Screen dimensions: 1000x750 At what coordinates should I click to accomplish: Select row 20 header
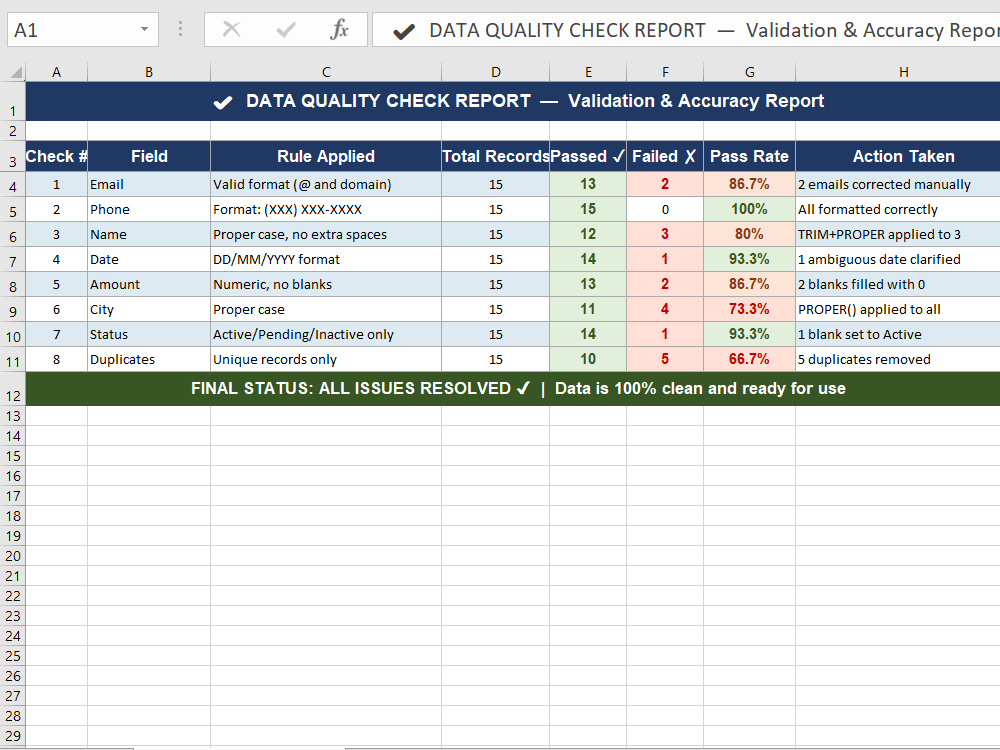pyautogui.click(x=13, y=556)
